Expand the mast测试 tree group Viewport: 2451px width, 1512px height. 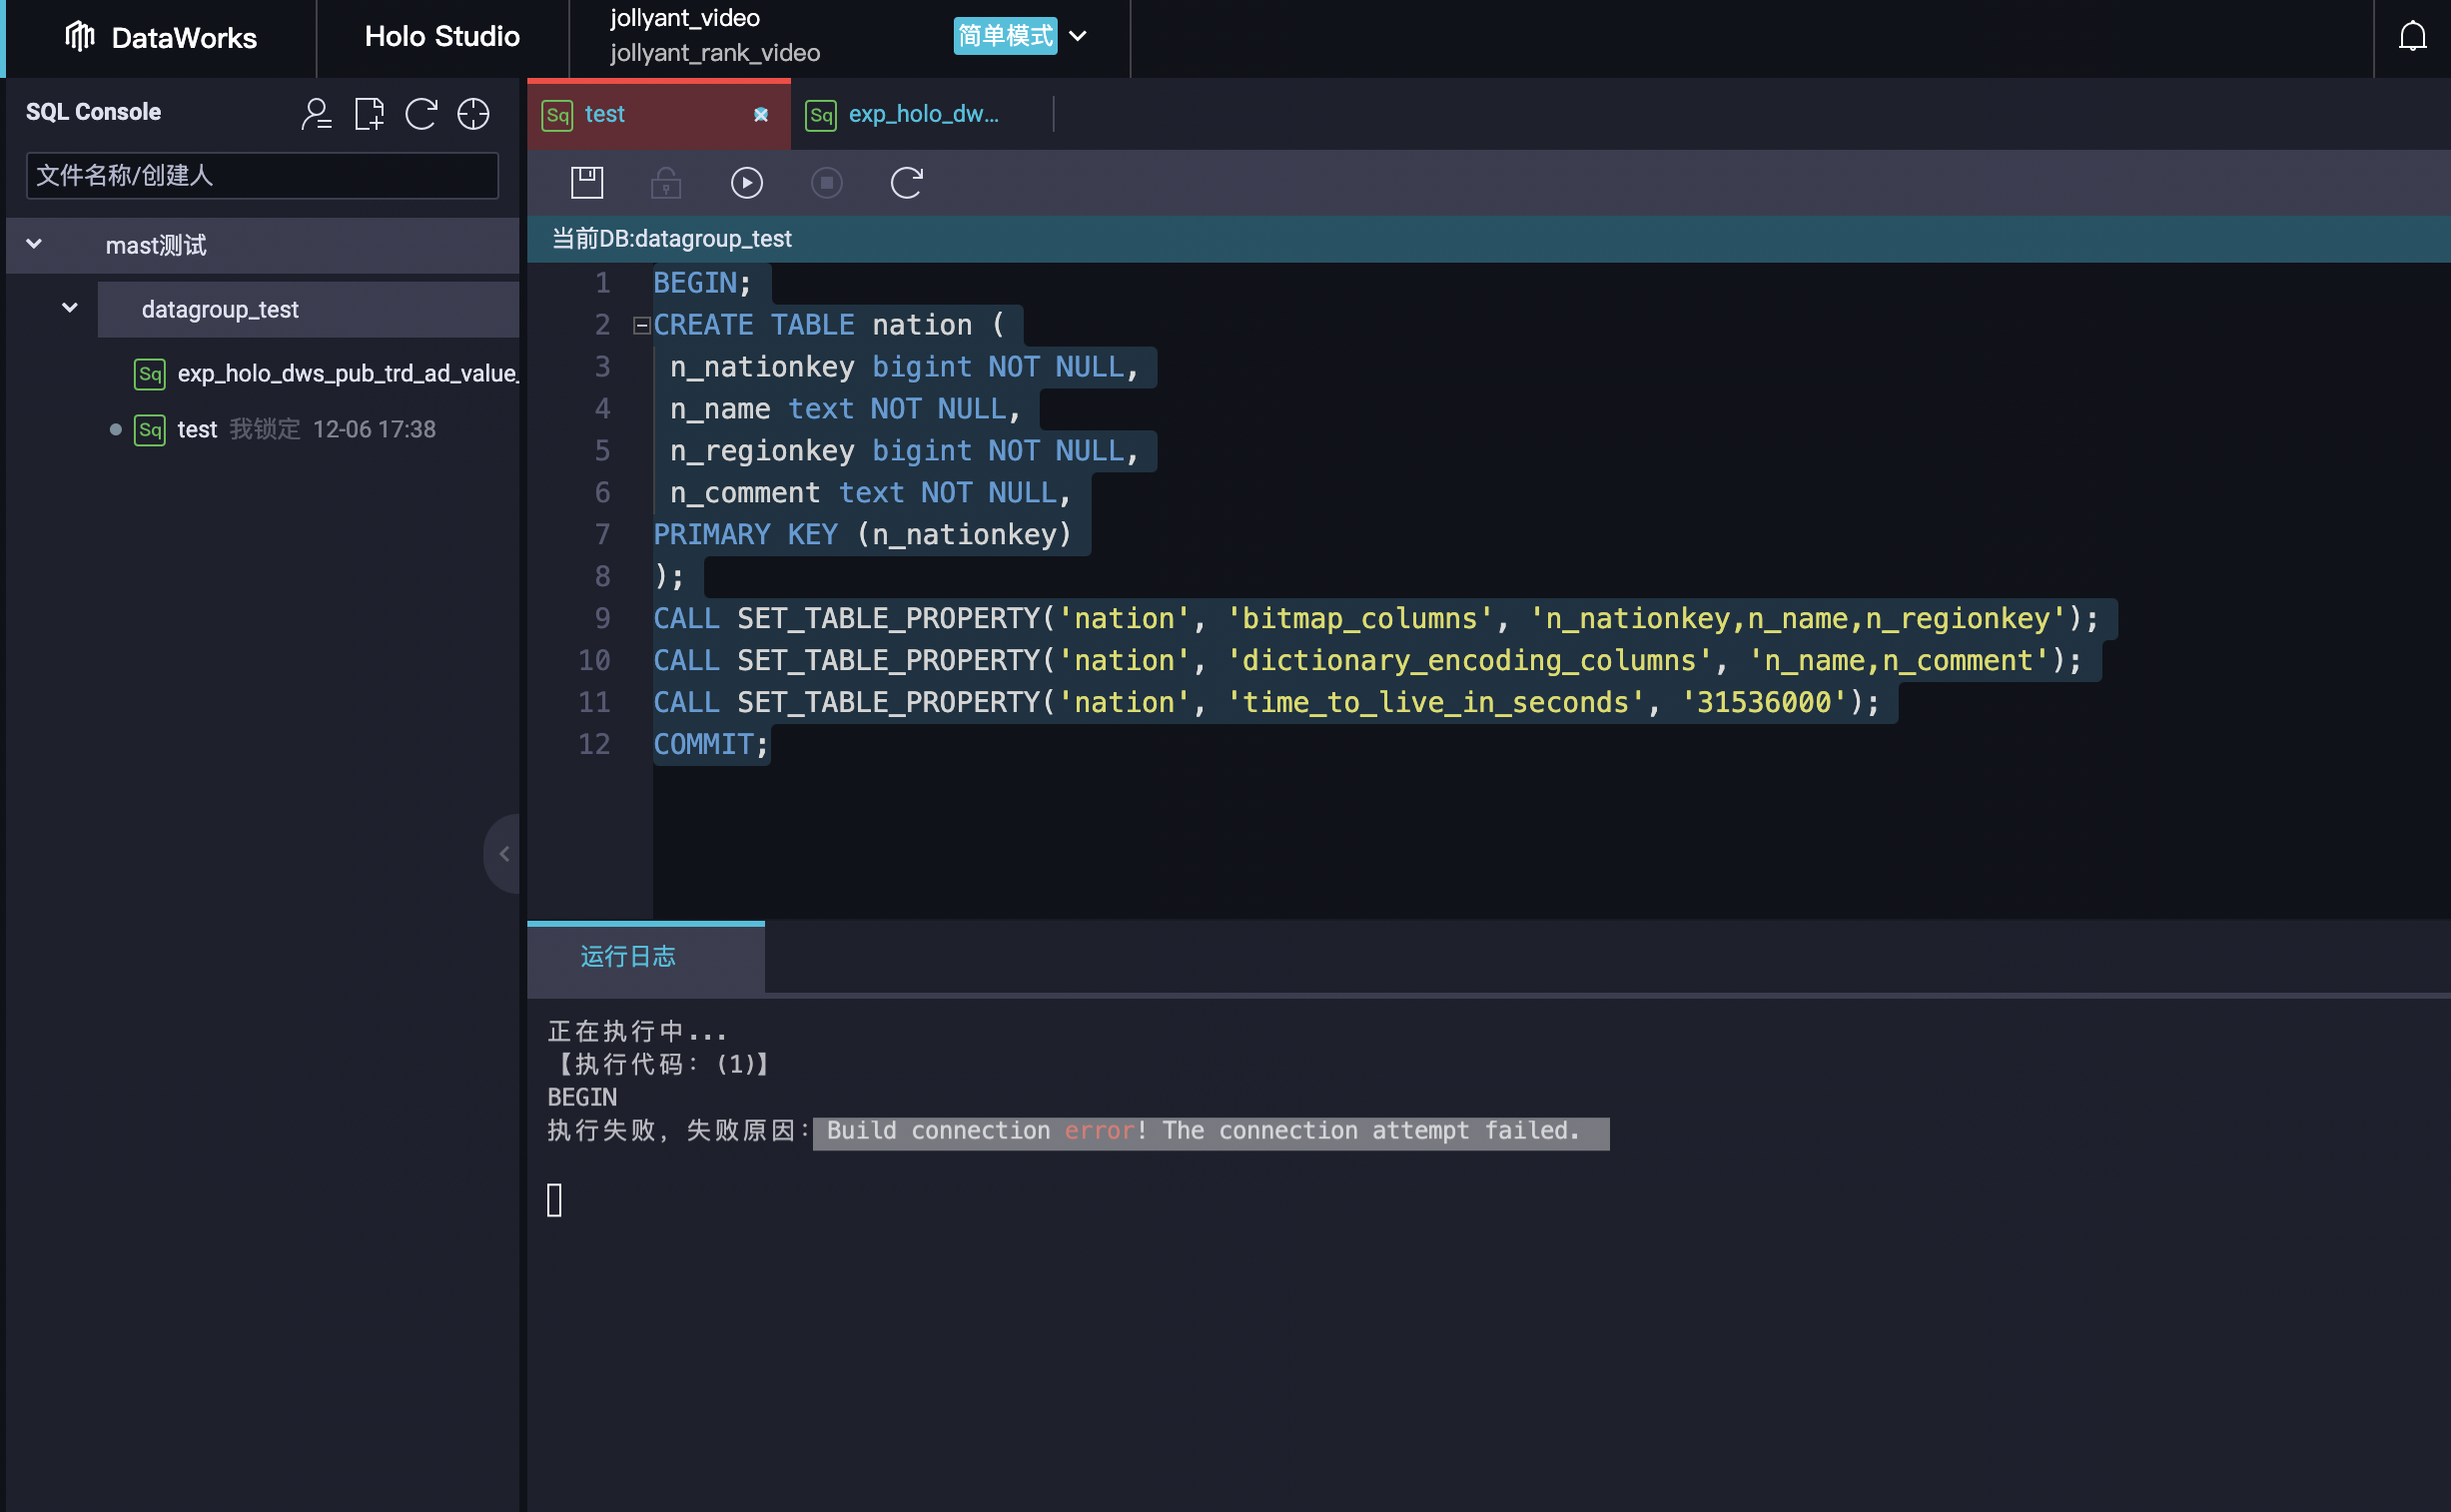click(35, 244)
